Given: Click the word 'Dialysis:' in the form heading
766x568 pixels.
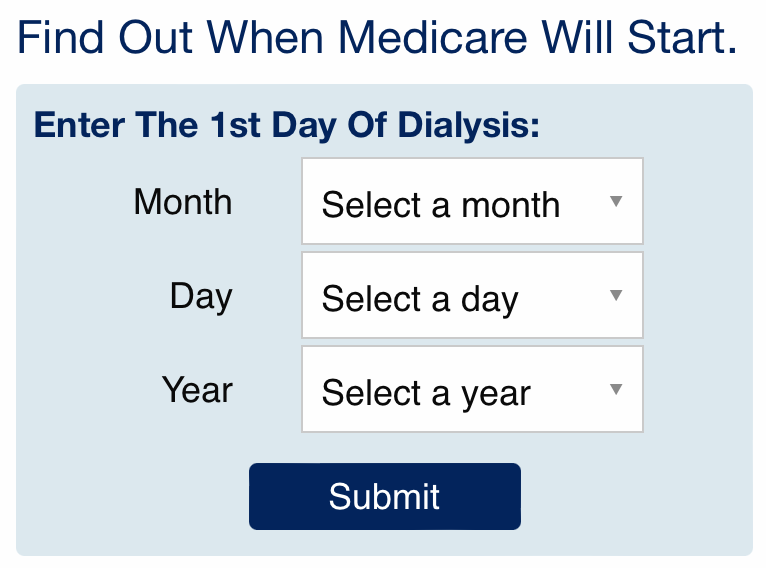Looking at the screenshot, I should point(469,126).
